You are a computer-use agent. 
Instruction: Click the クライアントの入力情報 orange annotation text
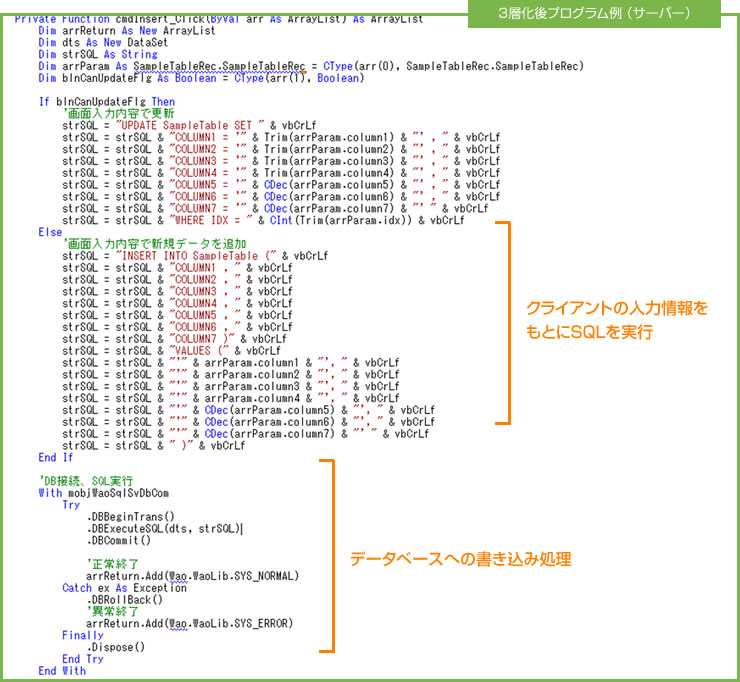tap(617, 309)
